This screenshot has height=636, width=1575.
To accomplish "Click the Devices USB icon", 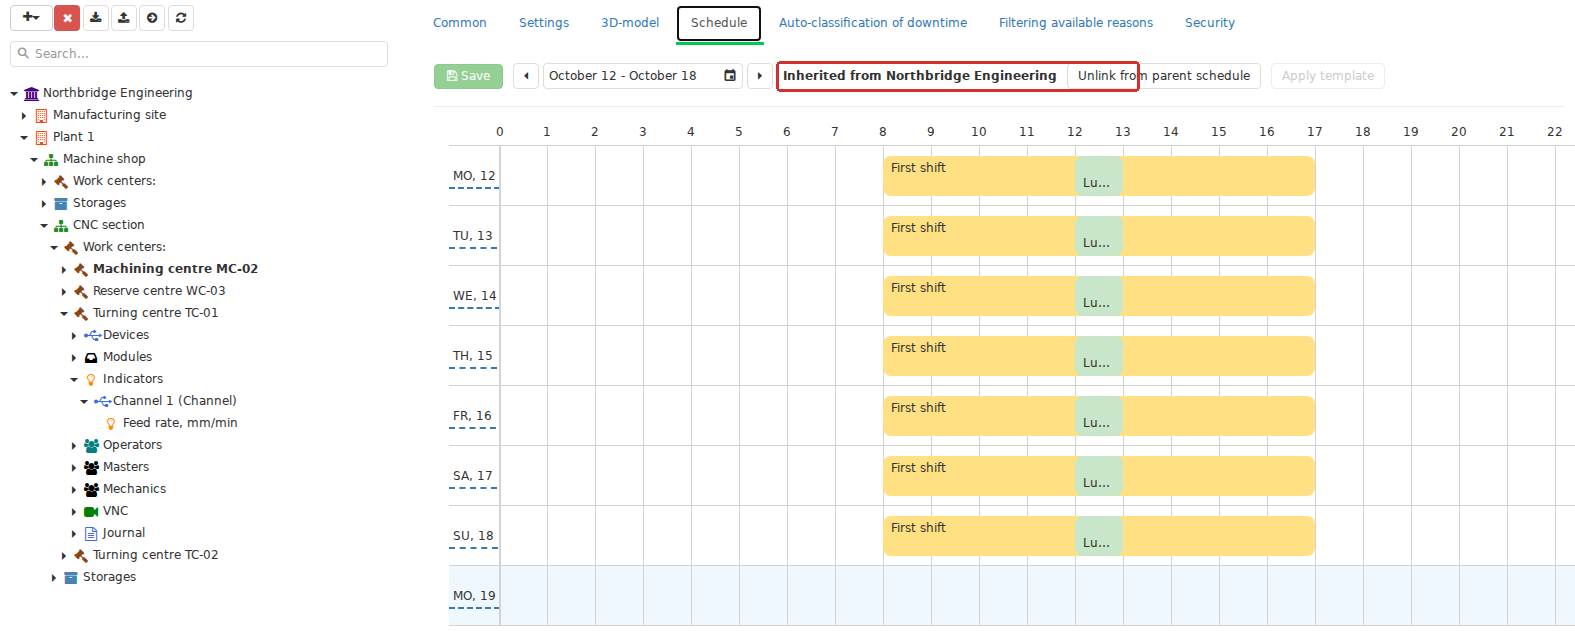I will 92,335.
